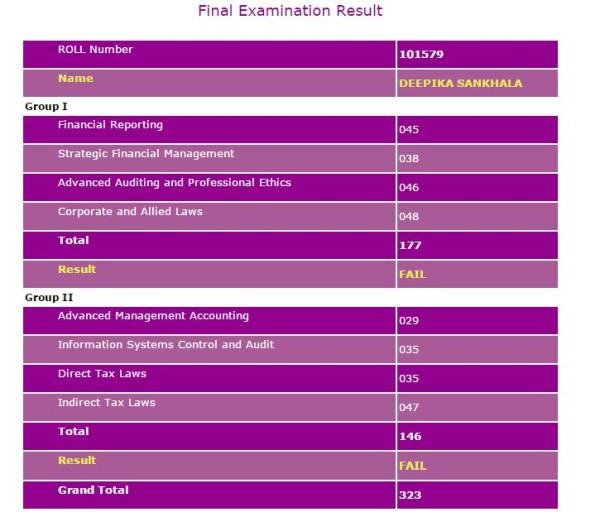Select the Advanced Management Accounting label
This screenshot has height=512, width=600.
(x=153, y=317)
